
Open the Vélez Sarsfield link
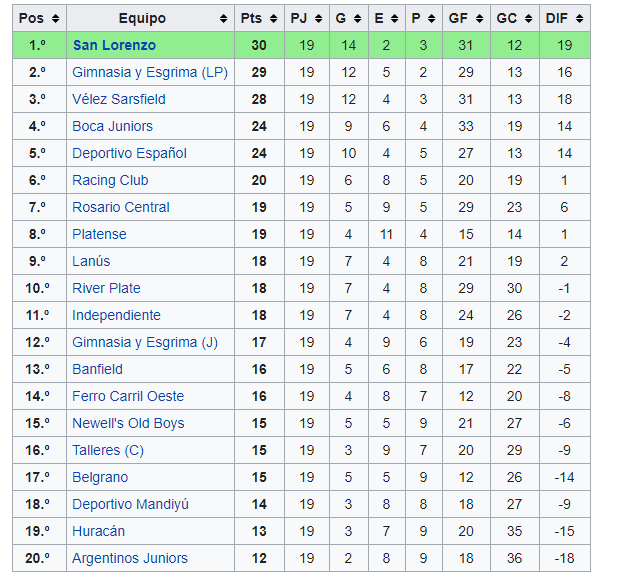119,99
